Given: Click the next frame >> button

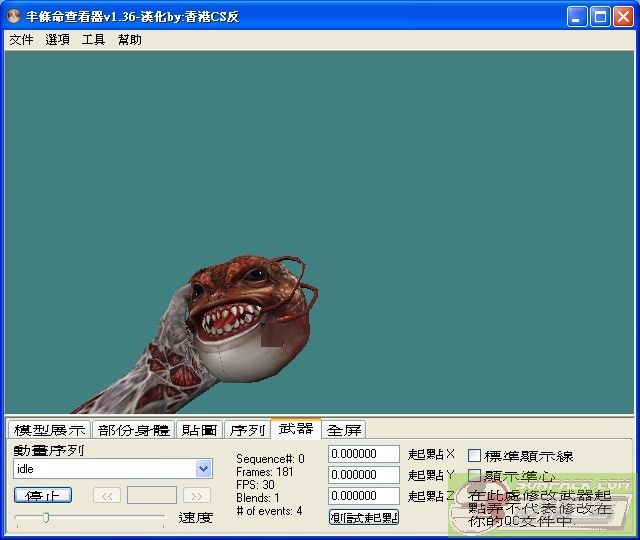Looking at the screenshot, I should click(197, 496).
